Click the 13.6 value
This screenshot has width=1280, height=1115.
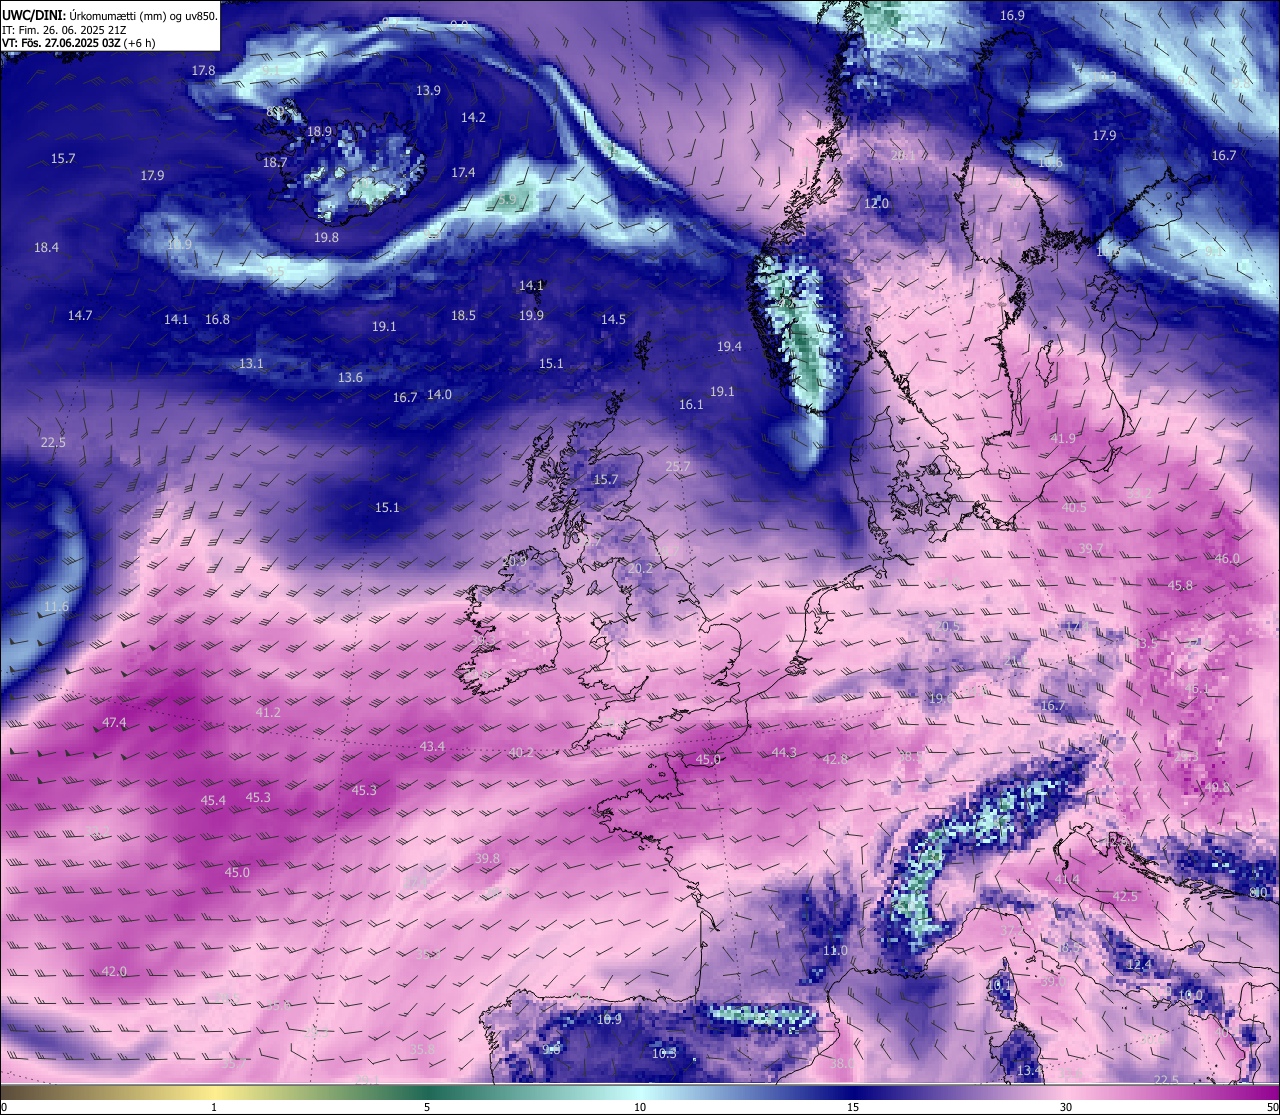(x=350, y=378)
